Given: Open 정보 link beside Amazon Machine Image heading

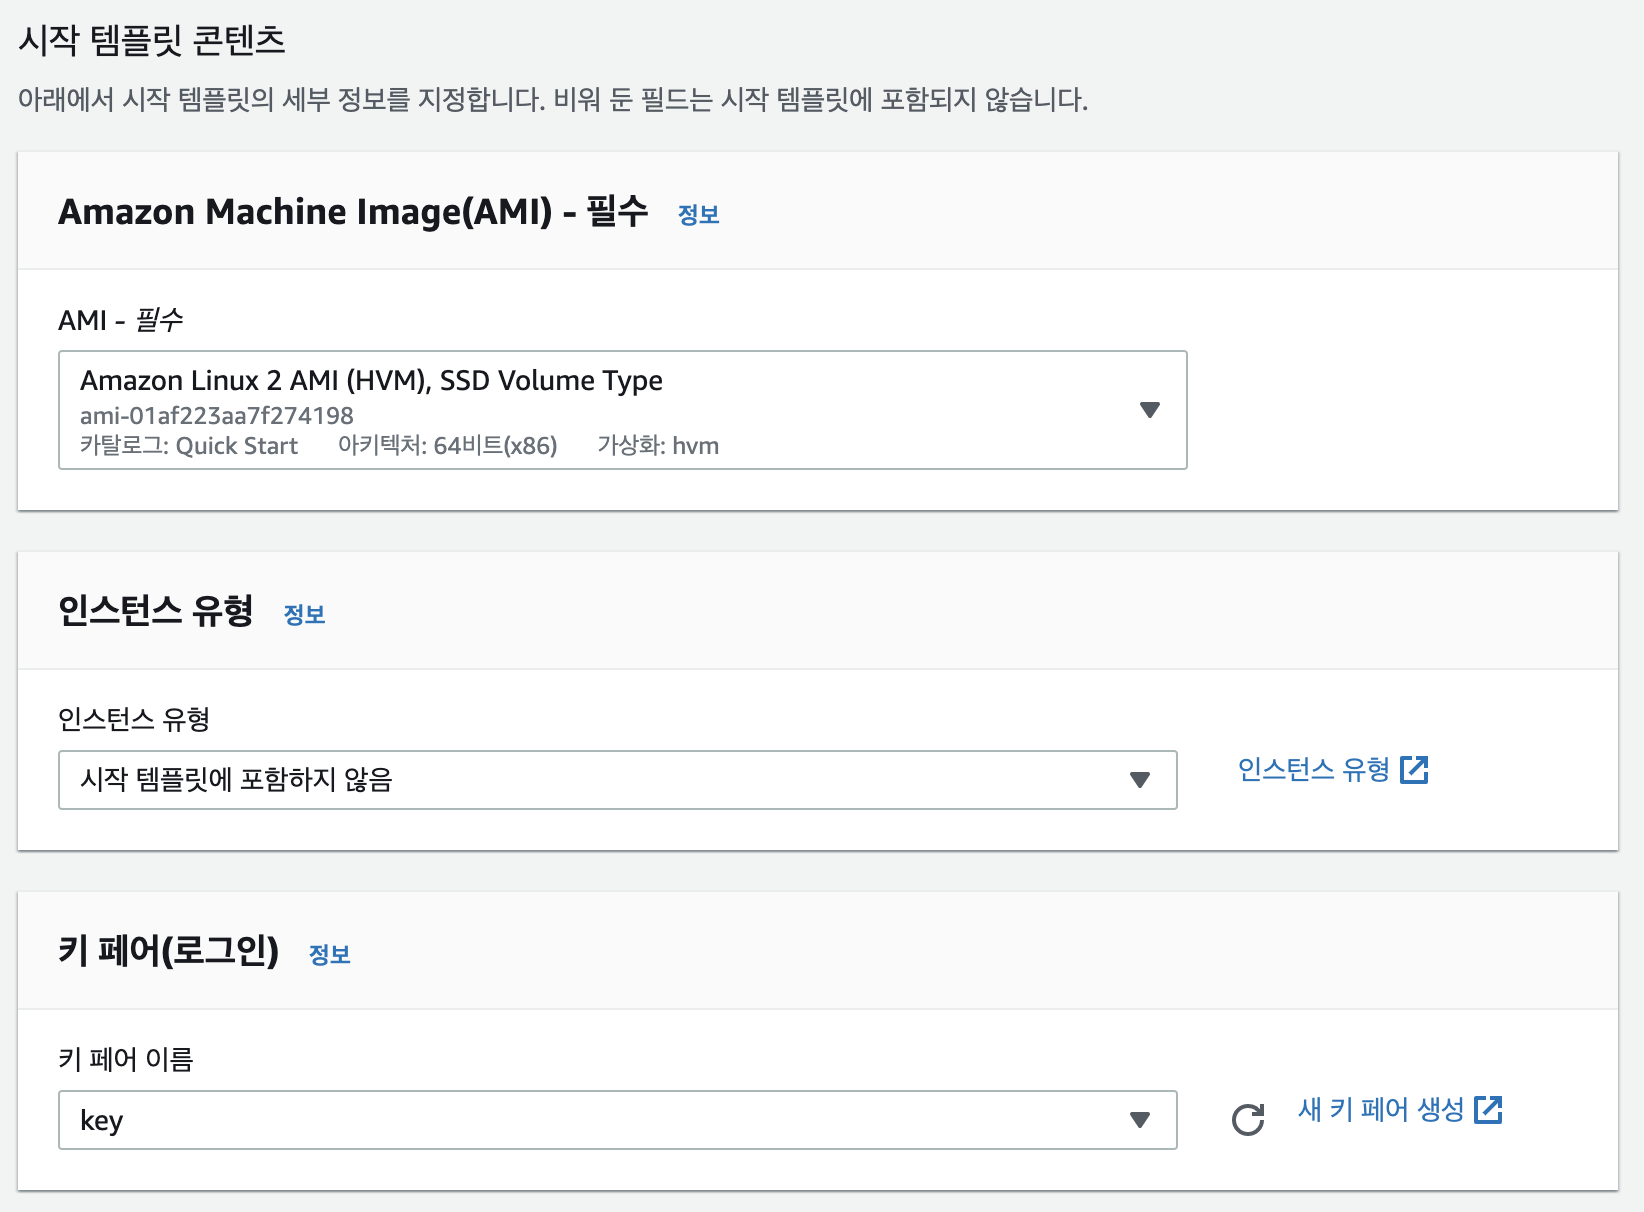Looking at the screenshot, I should (x=698, y=215).
